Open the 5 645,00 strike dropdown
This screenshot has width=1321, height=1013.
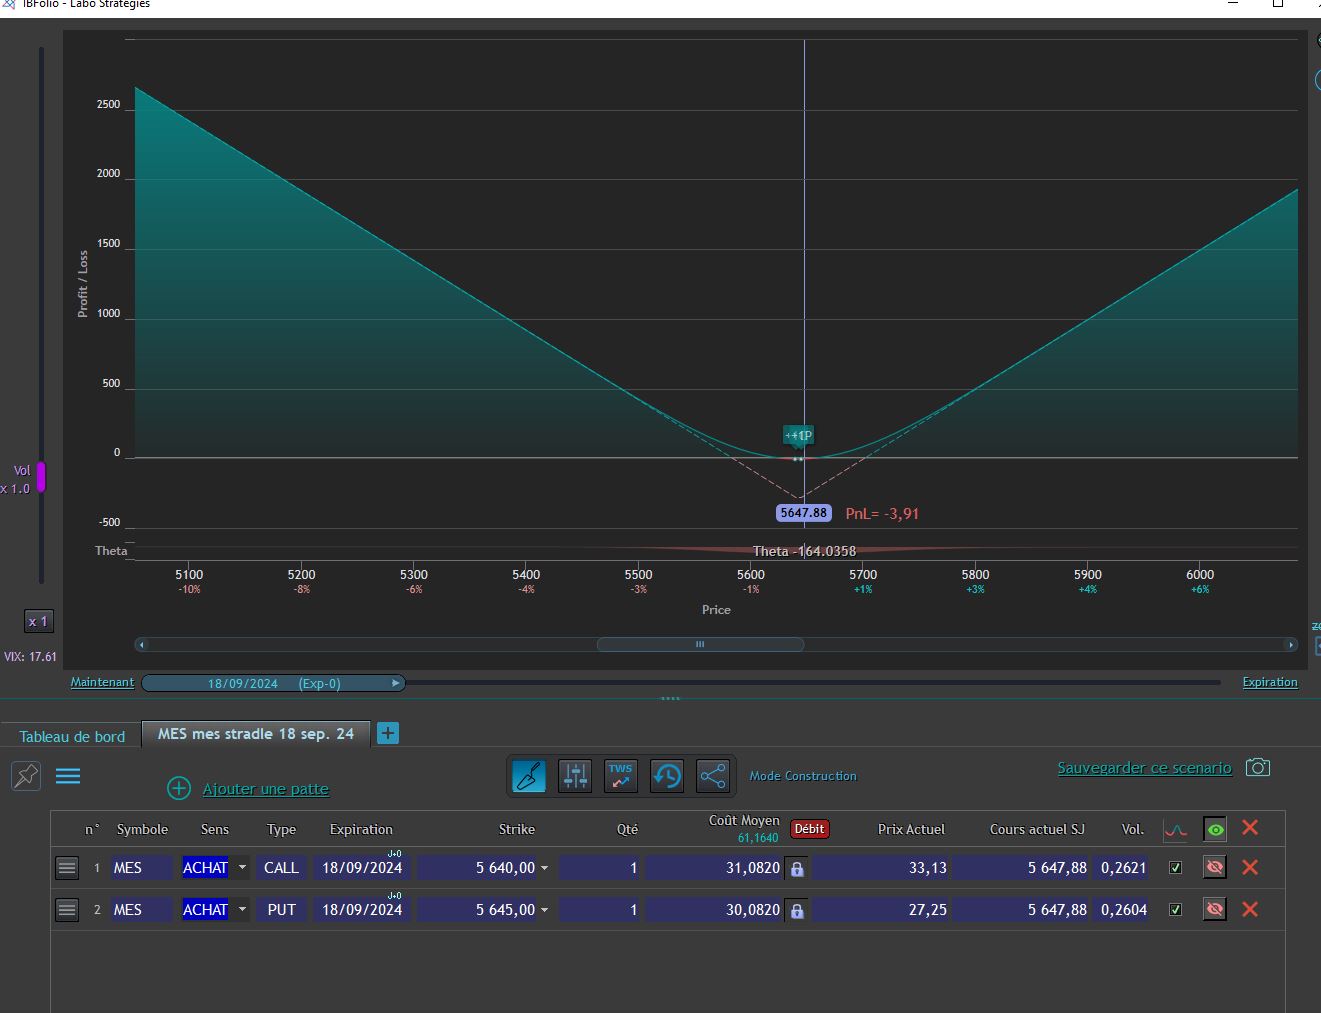pos(544,910)
